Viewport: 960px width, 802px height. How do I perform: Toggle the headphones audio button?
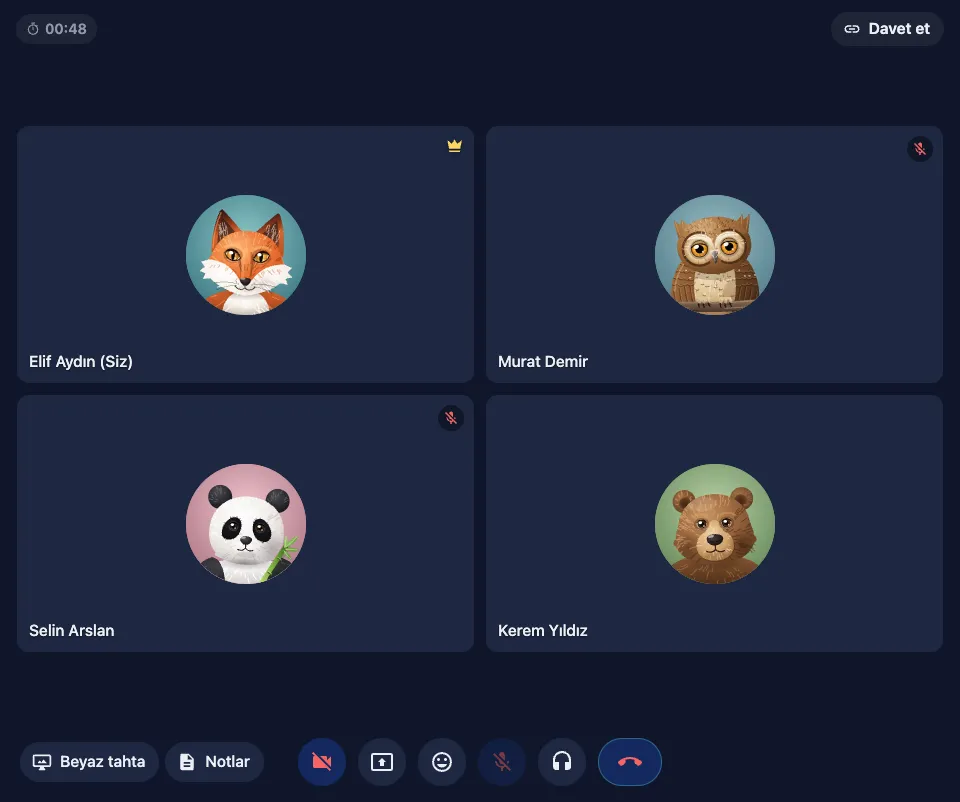[x=561, y=762]
